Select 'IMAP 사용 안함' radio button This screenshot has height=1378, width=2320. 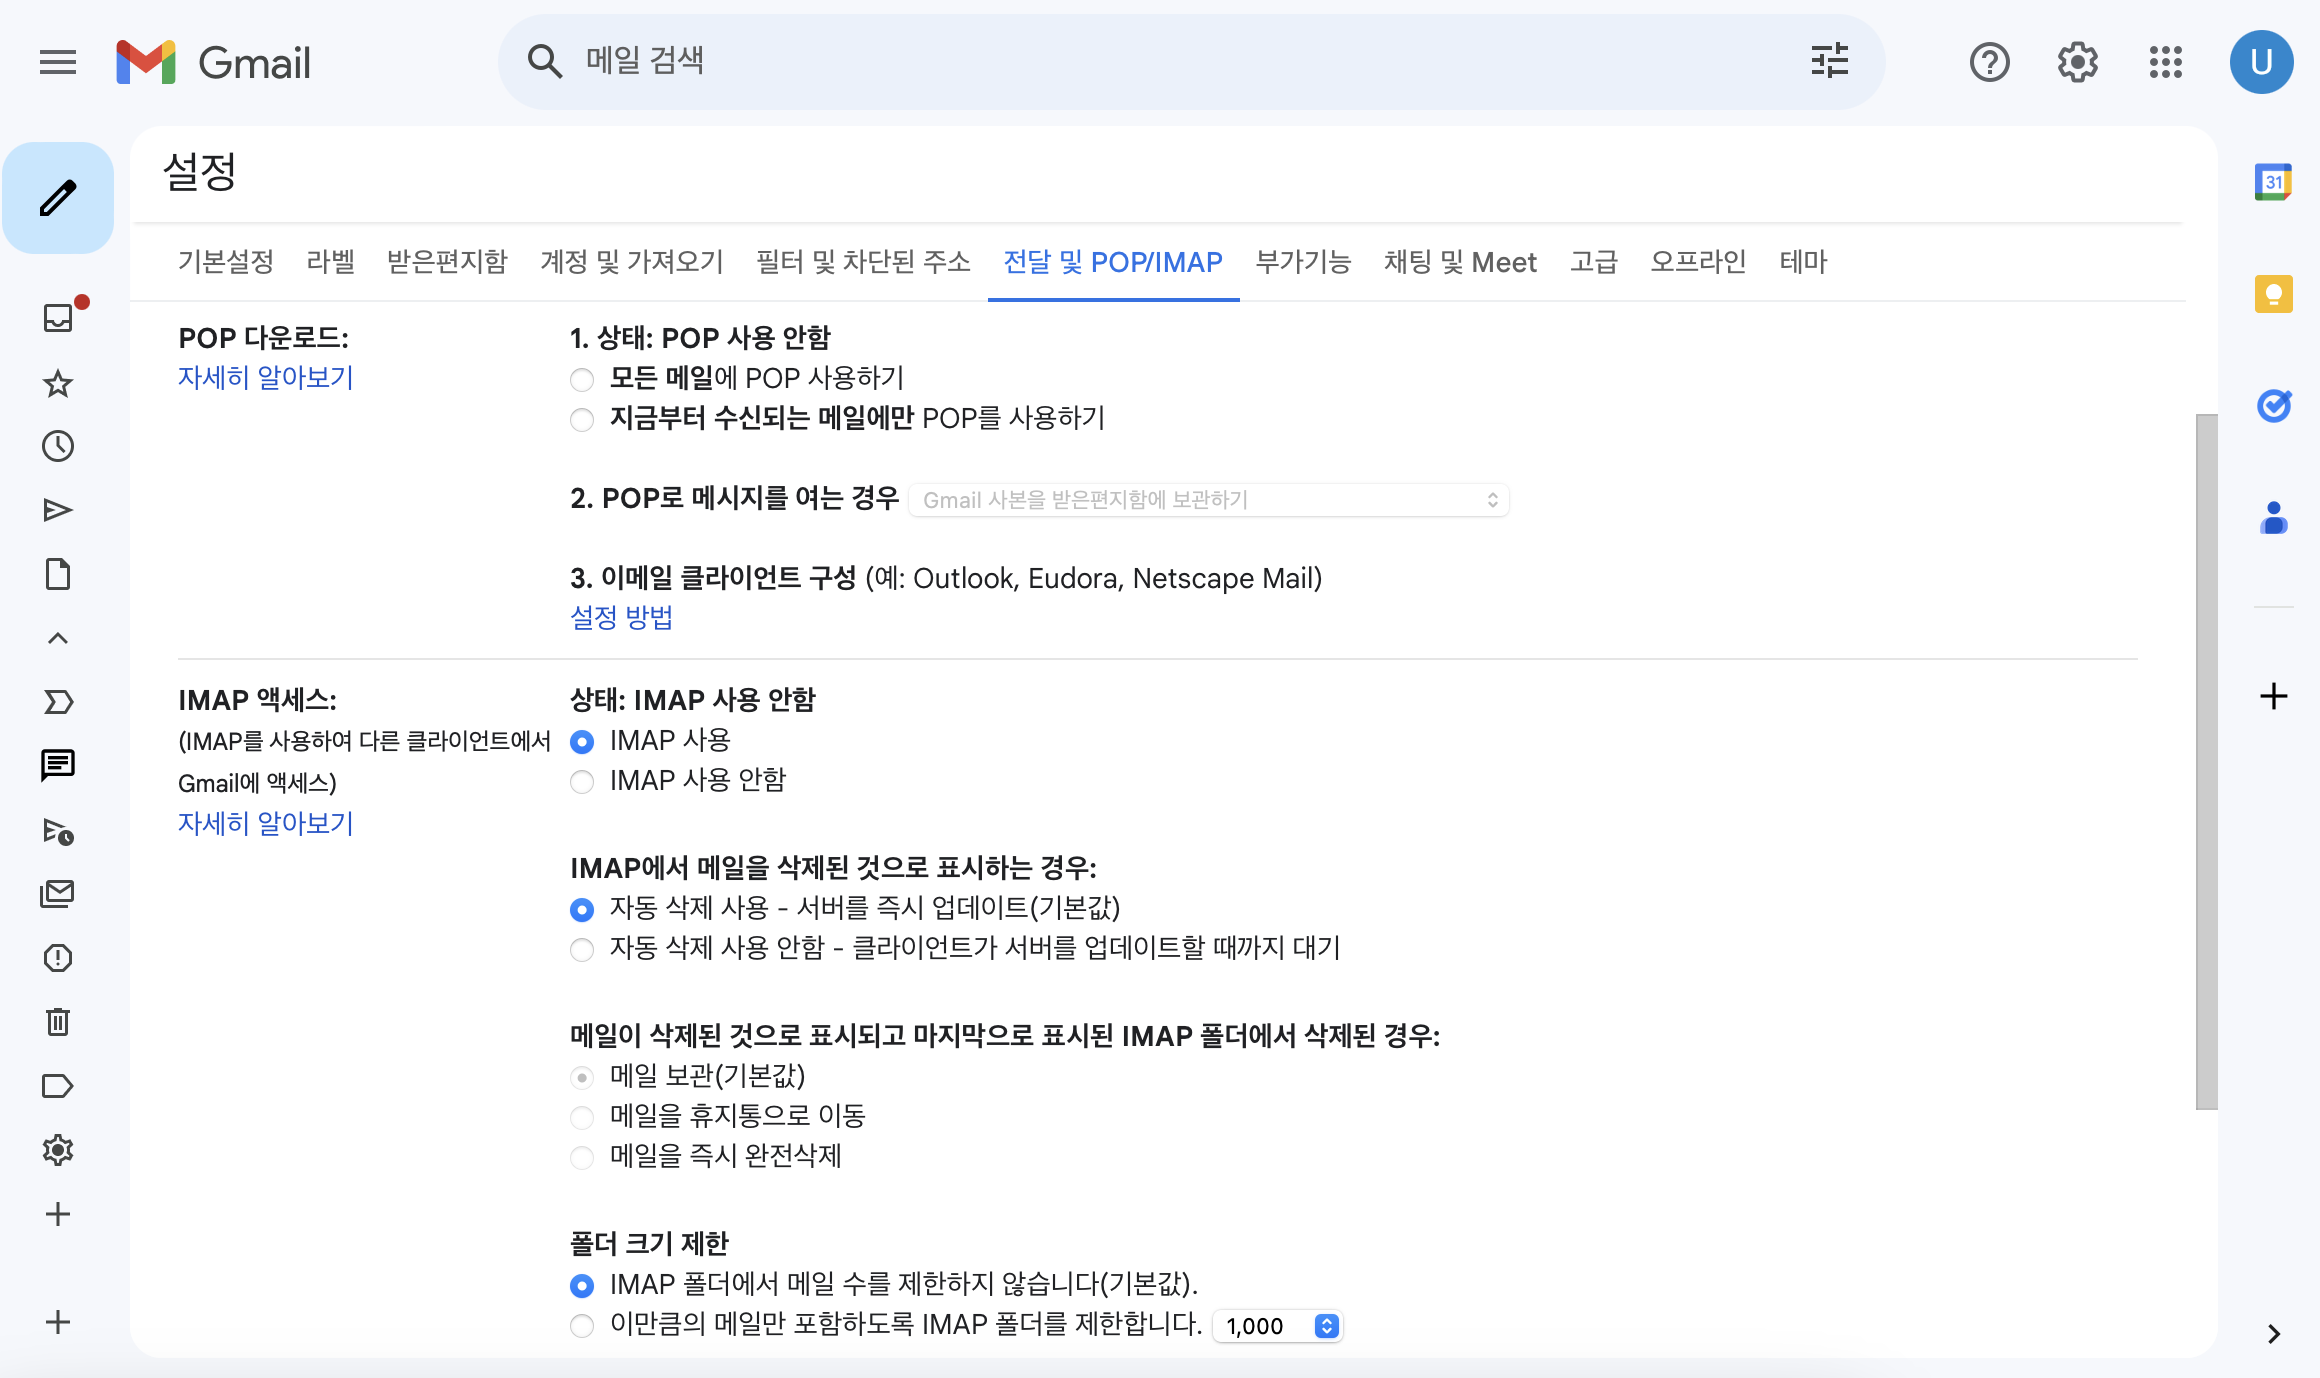[582, 782]
